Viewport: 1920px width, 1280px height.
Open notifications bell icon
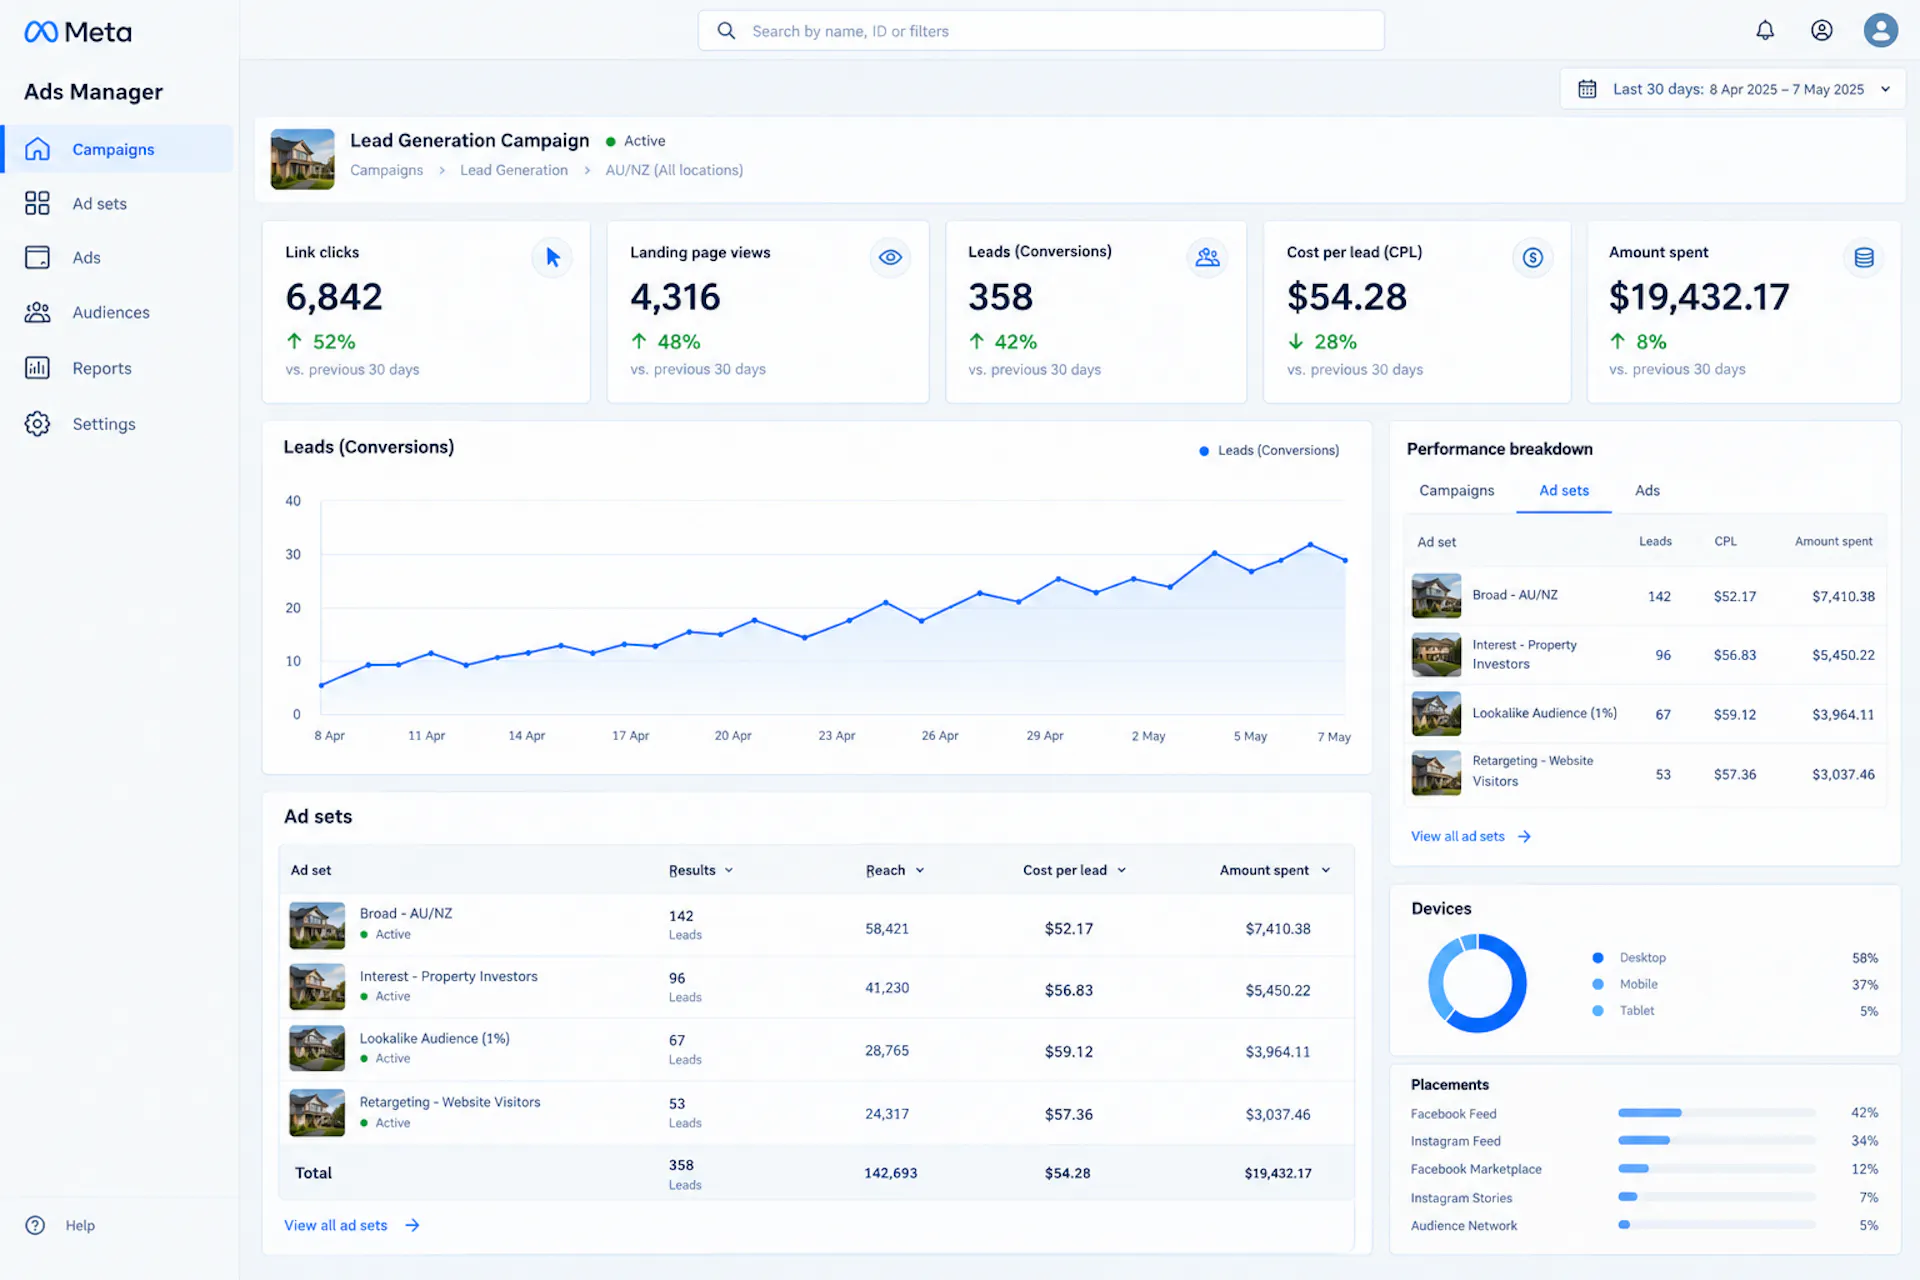click(1765, 30)
